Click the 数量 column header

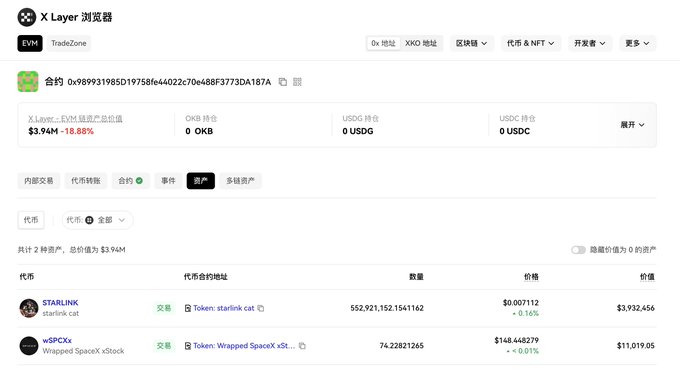416,277
